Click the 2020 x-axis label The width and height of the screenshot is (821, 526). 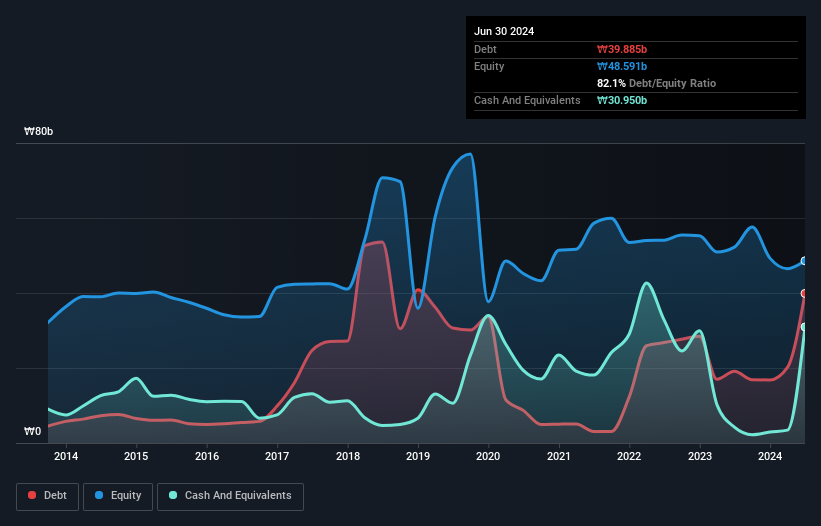click(x=488, y=456)
